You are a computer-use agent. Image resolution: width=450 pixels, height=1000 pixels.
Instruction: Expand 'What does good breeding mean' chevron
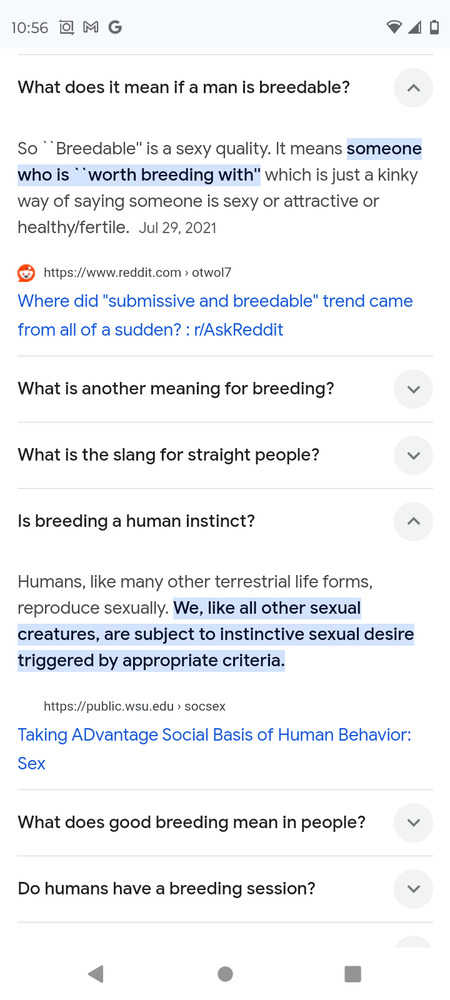point(413,823)
